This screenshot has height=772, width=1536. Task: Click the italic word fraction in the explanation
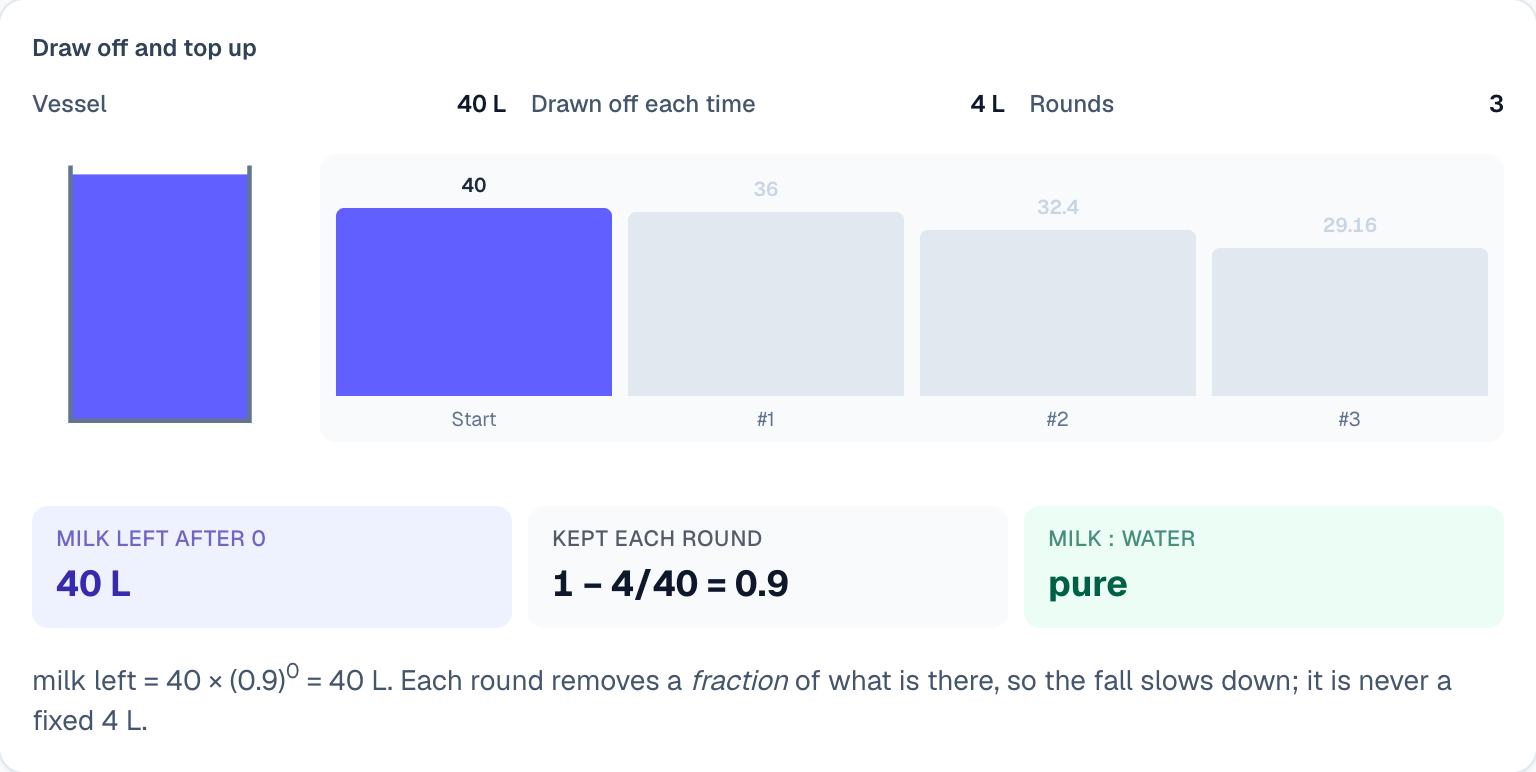[x=741, y=682]
